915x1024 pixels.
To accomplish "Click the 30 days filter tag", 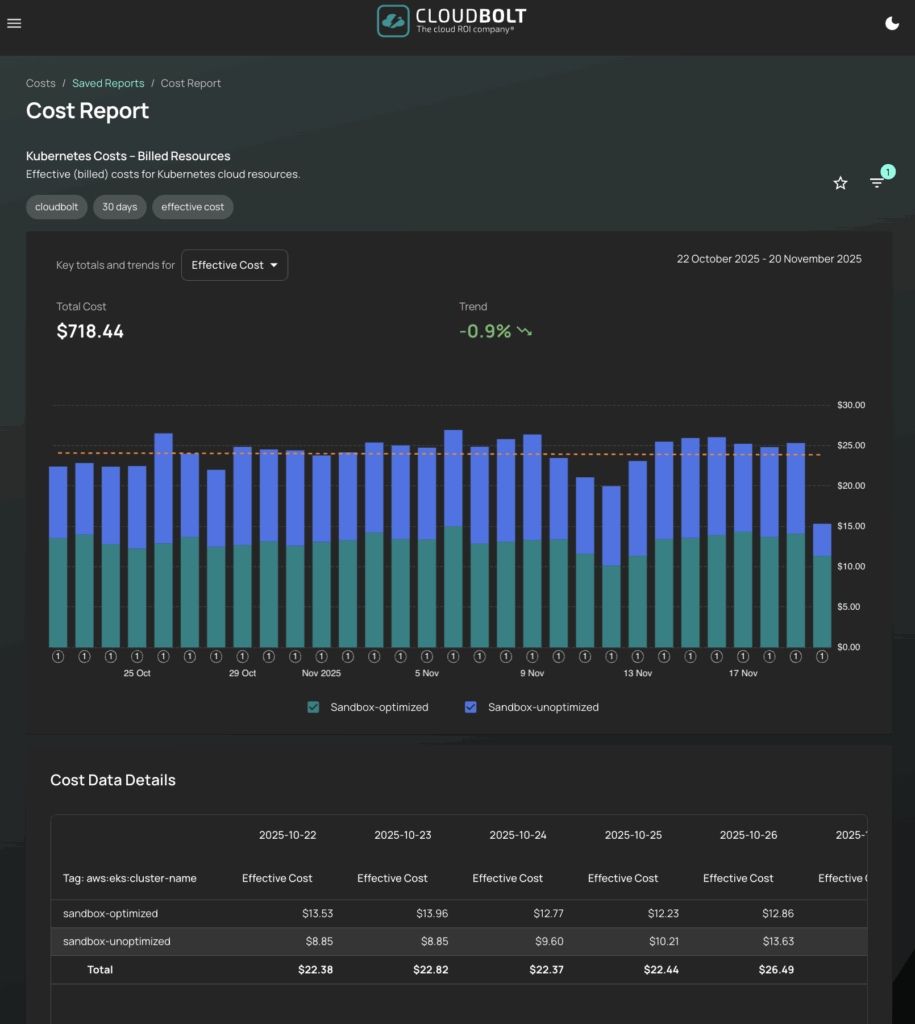I will coord(119,207).
